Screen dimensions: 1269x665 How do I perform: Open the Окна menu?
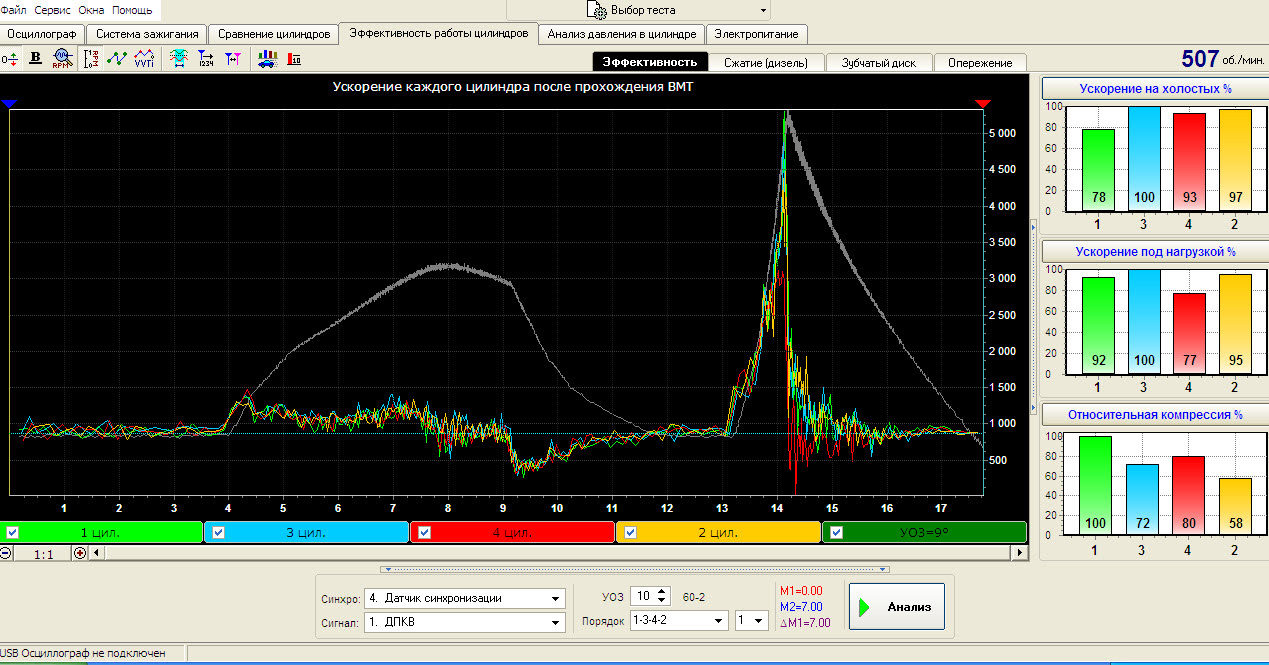coord(91,10)
